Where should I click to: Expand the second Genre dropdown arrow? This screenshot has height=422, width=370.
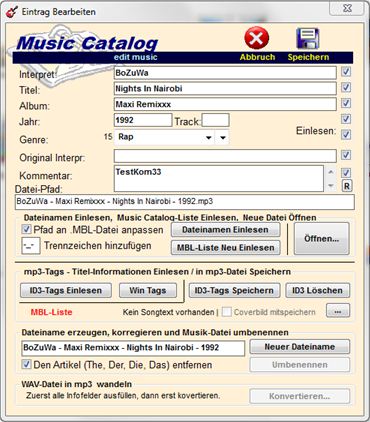pos(223,137)
